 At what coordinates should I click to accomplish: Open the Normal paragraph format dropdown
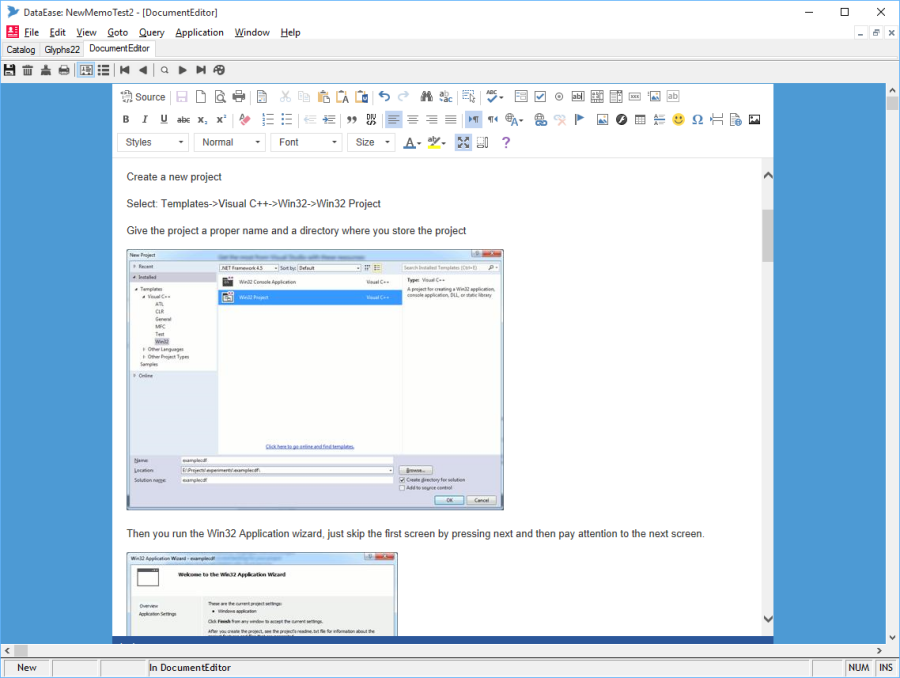pyautogui.click(x=230, y=142)
